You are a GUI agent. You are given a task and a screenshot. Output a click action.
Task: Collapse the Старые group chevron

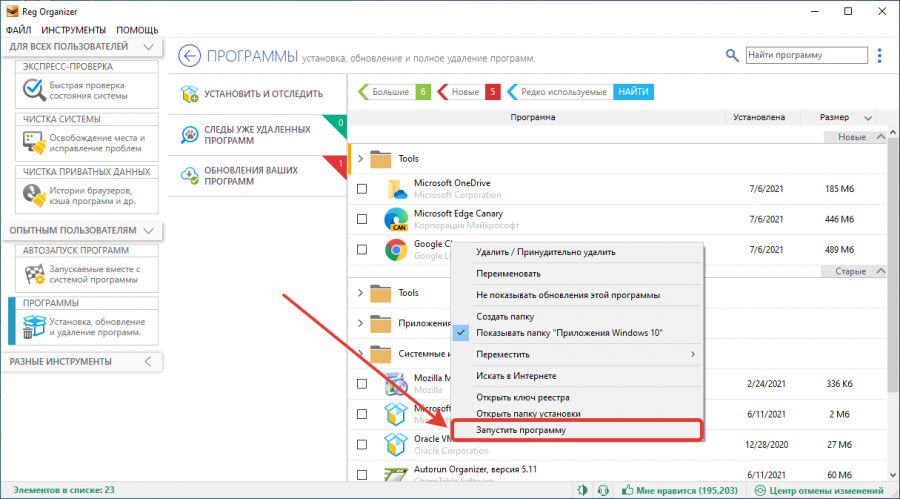(x=880, y=271)
